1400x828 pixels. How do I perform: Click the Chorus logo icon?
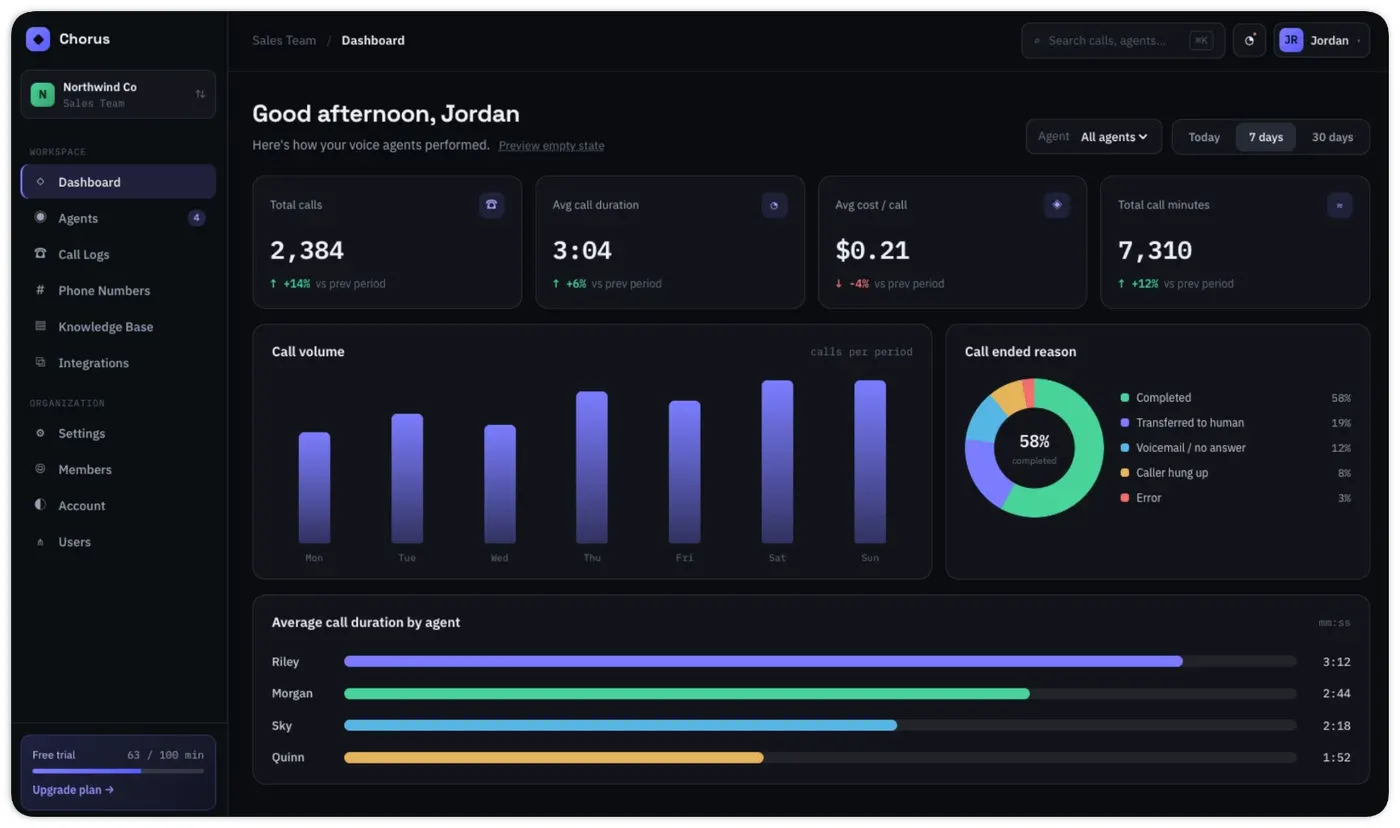click(x=38, y=39)
